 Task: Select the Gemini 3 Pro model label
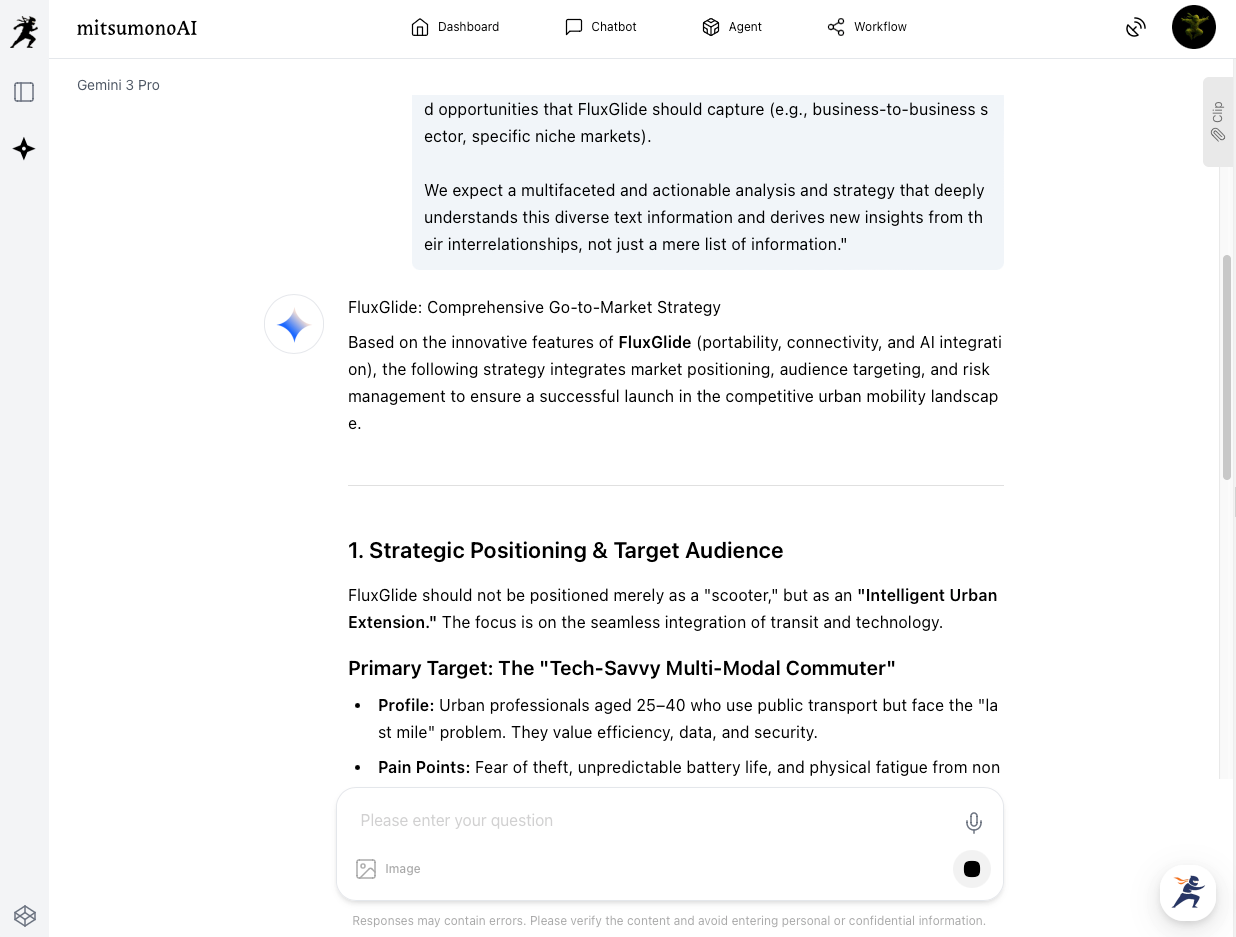(x=118, y=85)
